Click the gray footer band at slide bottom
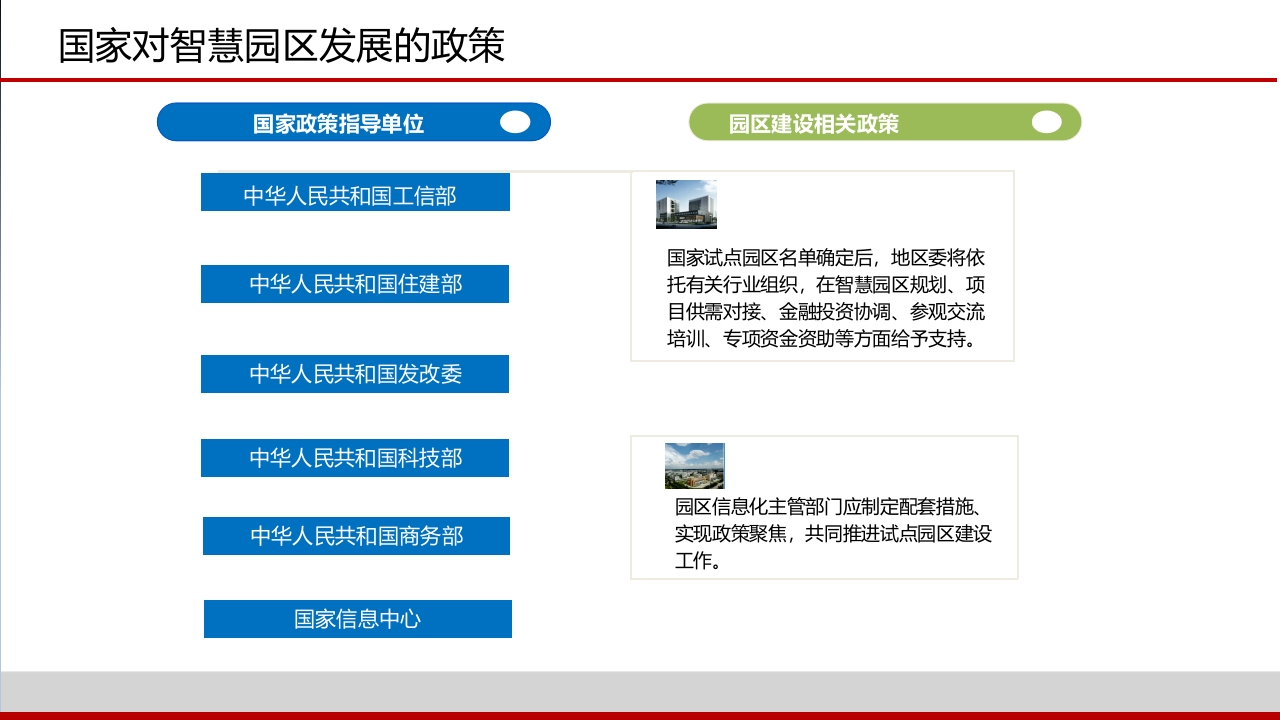 pos(640,691)
